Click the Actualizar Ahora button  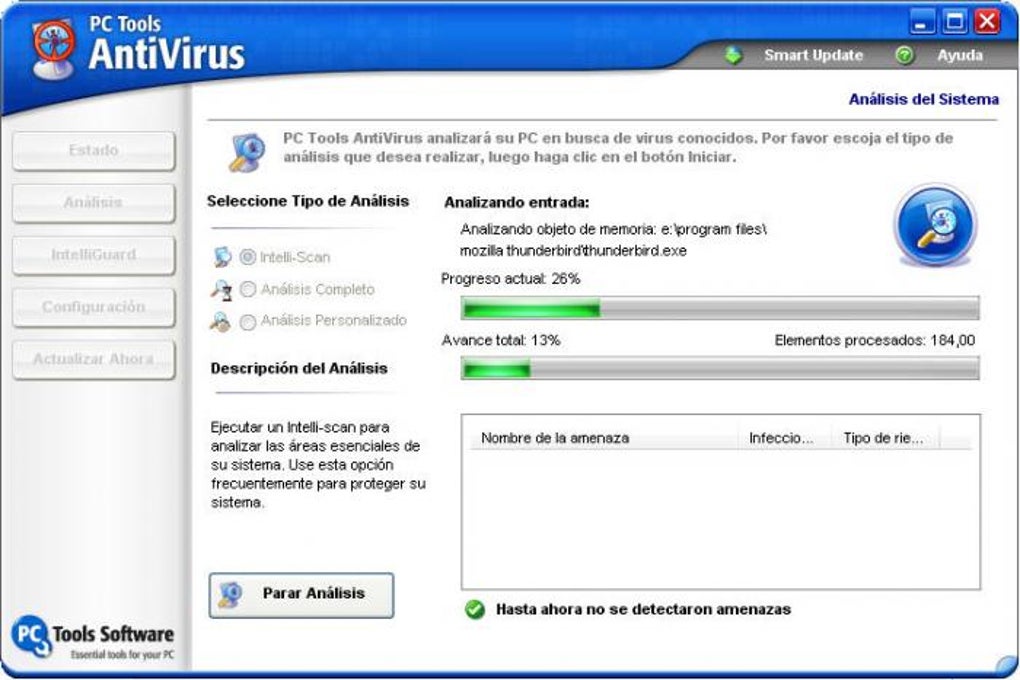pos(94,359)
